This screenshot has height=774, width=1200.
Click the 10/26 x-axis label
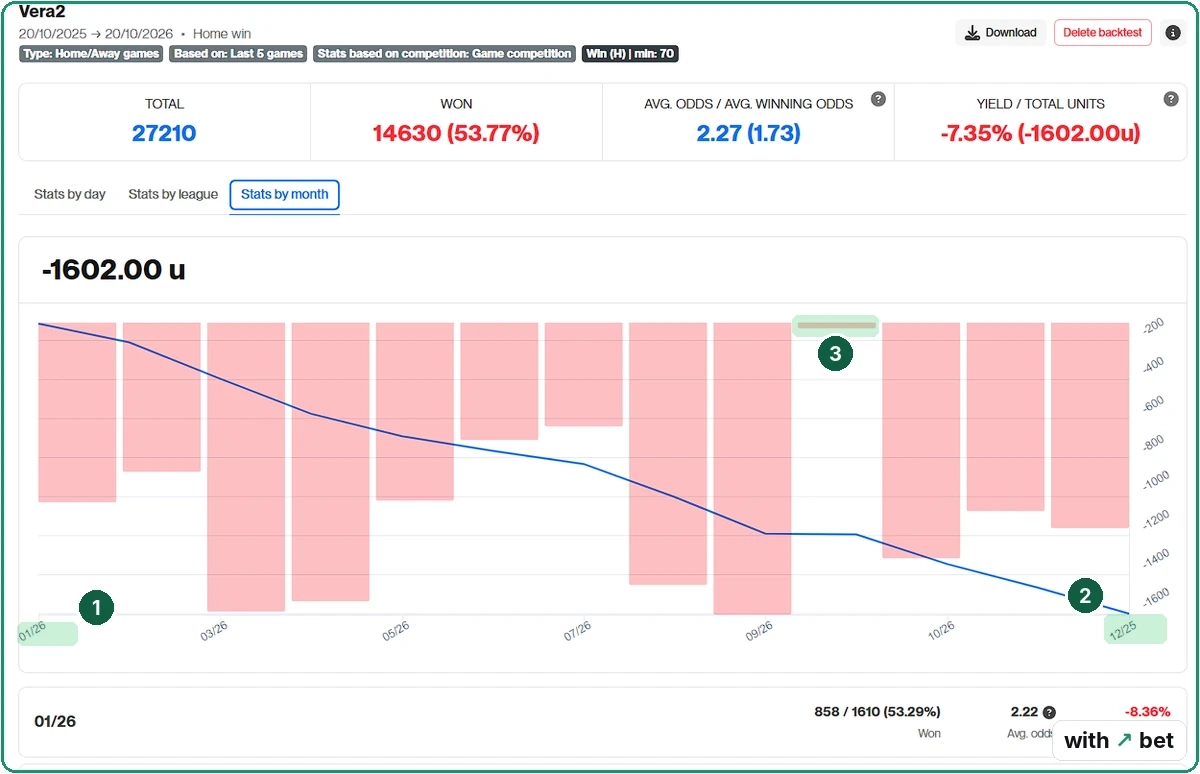click(x=942, y=631)
